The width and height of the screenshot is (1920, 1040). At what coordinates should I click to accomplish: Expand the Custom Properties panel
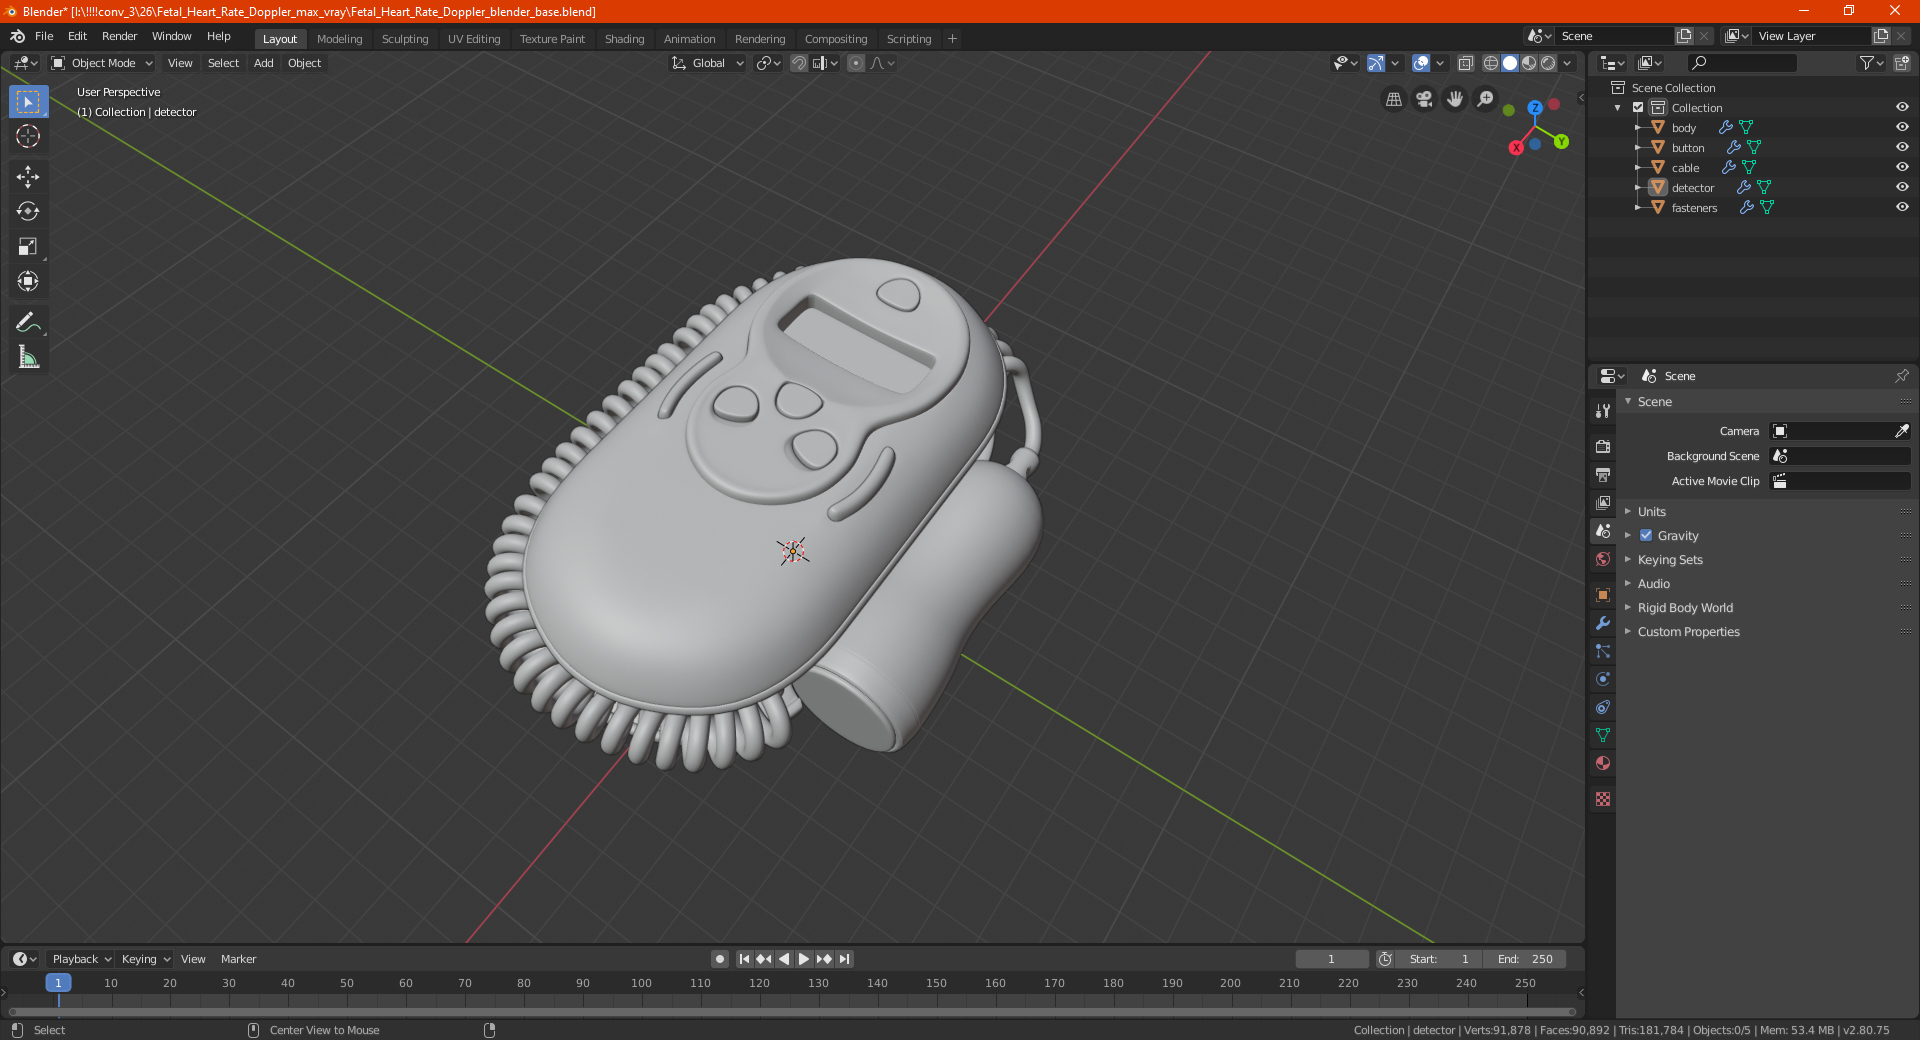point(1688,631)
